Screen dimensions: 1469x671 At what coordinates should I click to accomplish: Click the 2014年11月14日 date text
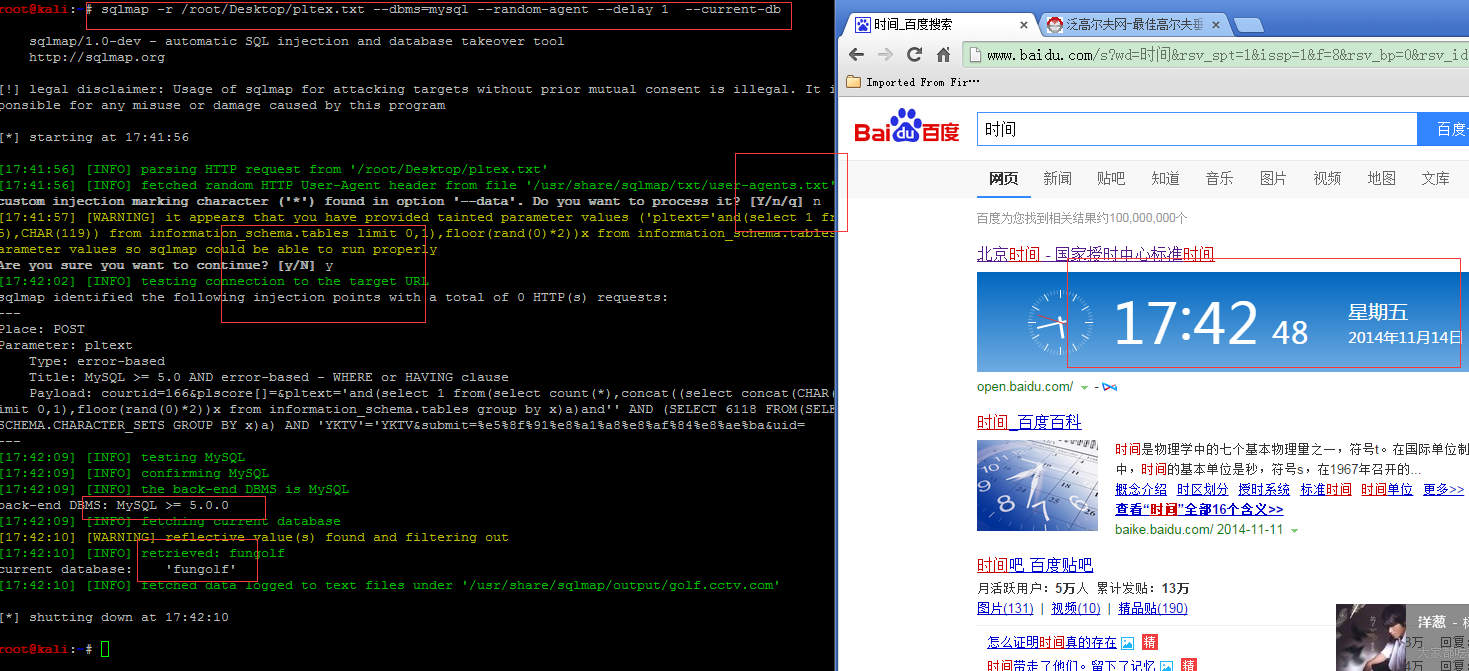pyautogui.click(x=1405, y=338)
